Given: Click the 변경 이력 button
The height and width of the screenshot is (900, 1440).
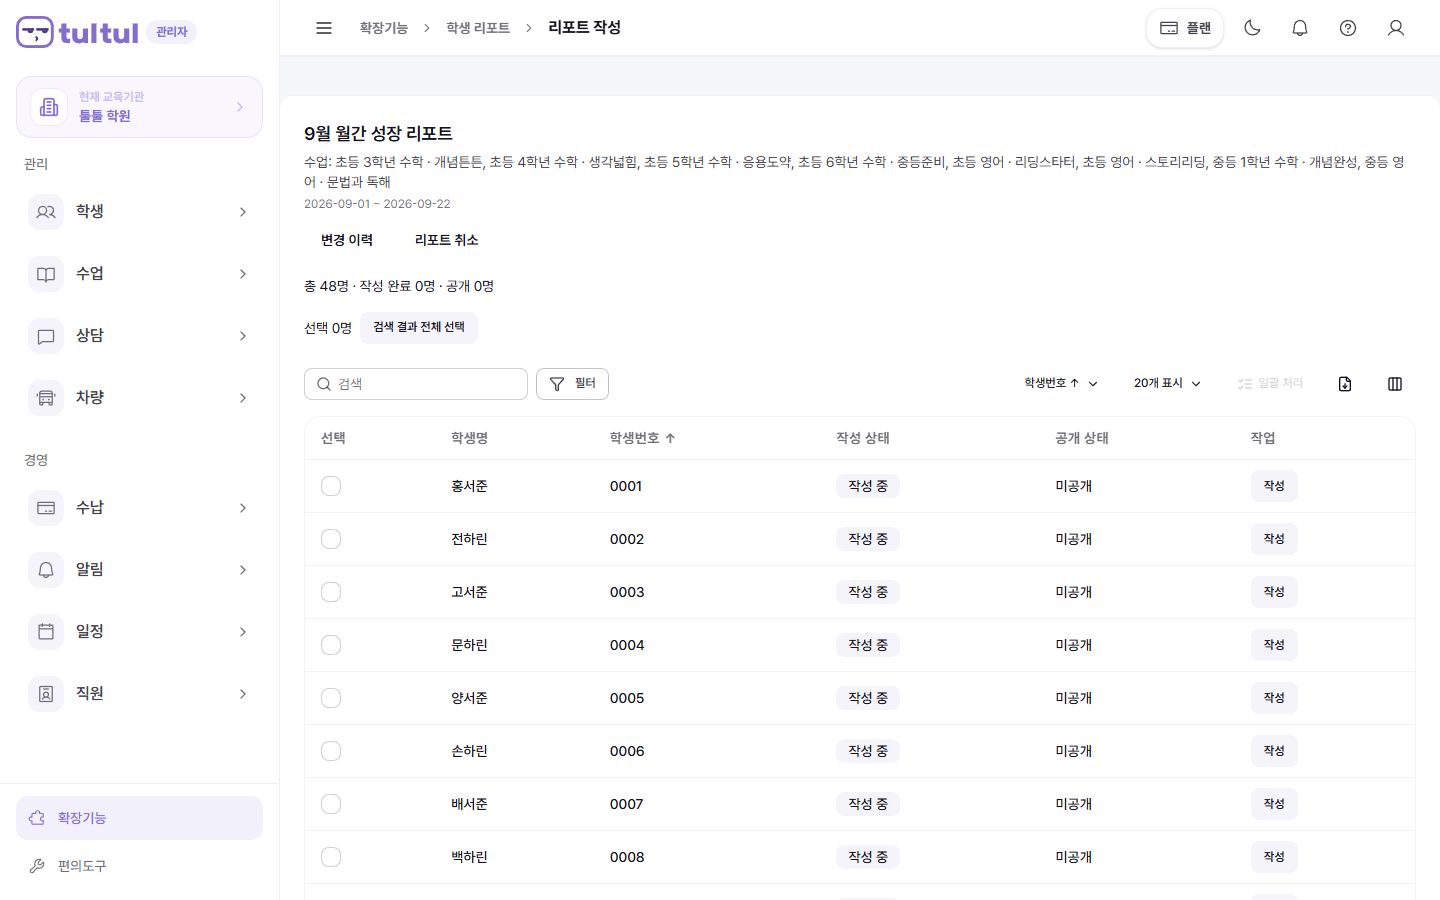Looking at the screenshot, I should pos(347,240).
